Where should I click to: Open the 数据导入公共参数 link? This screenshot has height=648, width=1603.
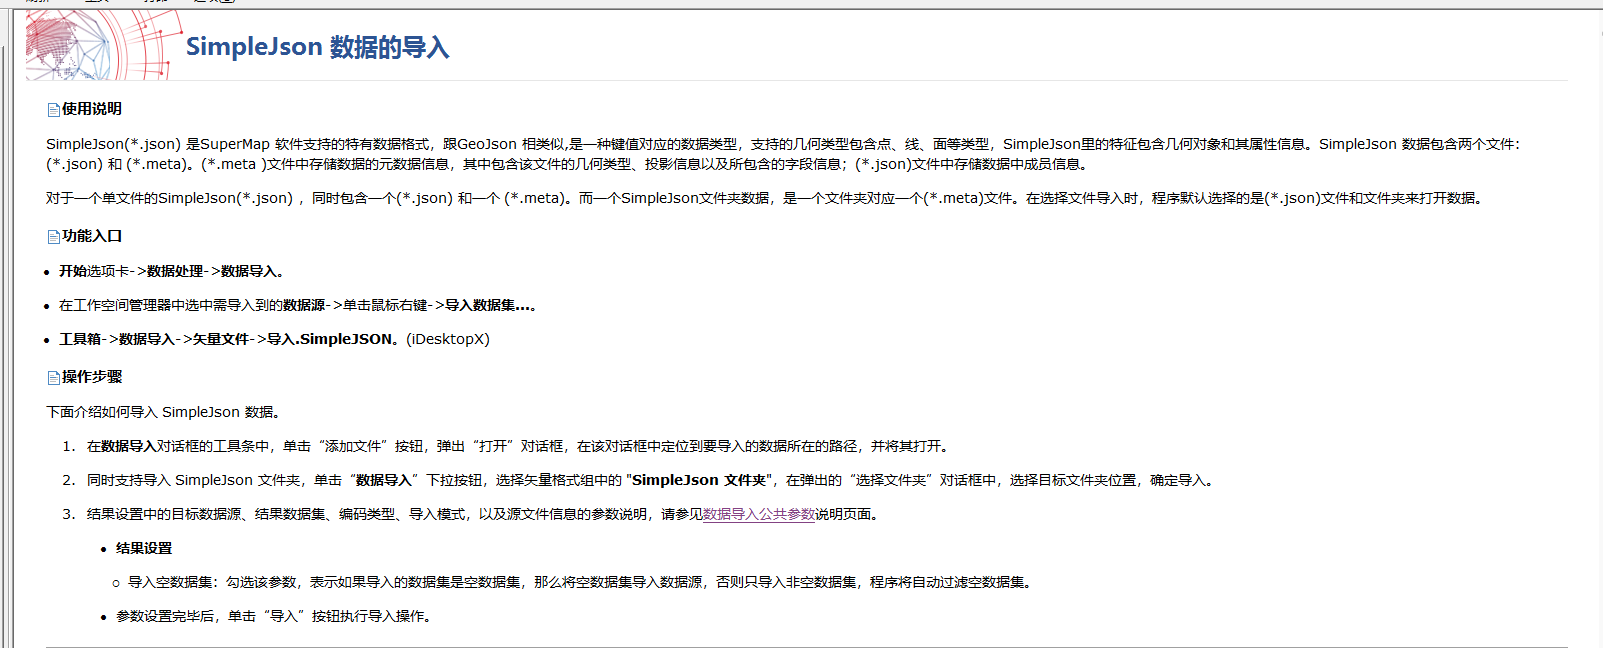coord(759,515)
